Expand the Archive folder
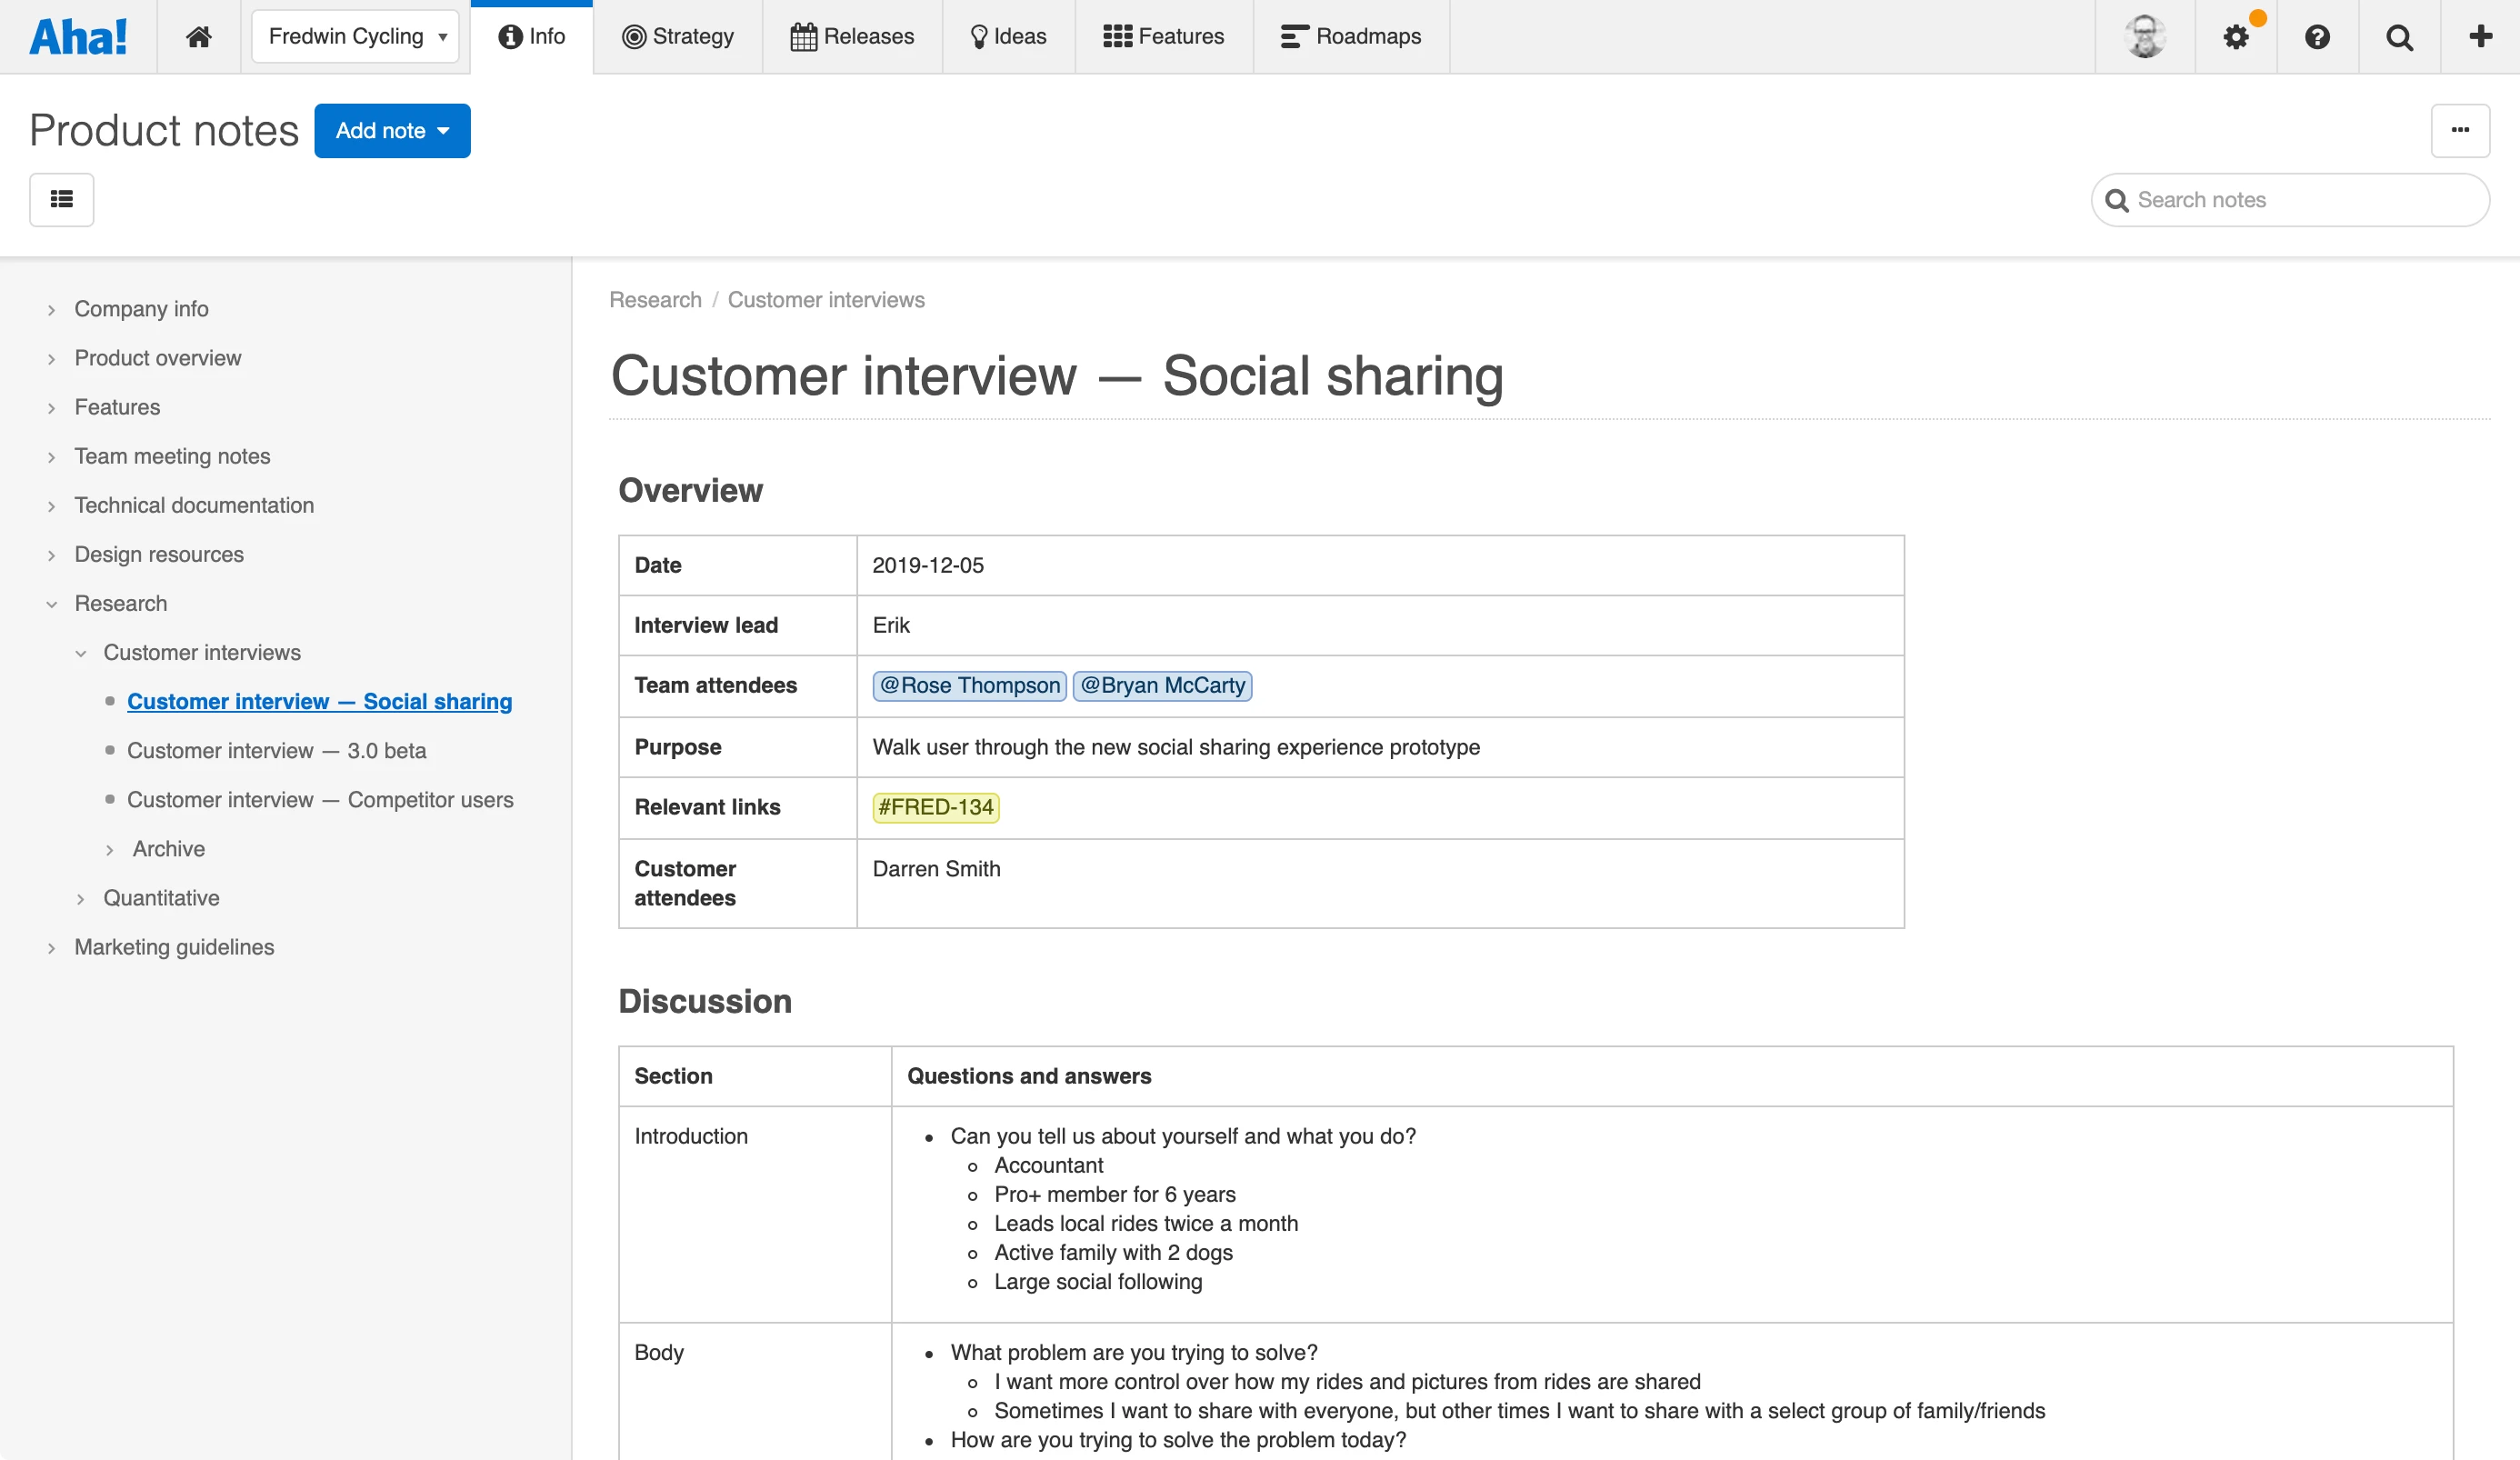This screenshot has width=2520, height=1460. pyautogui.click(x=110, y=850)
